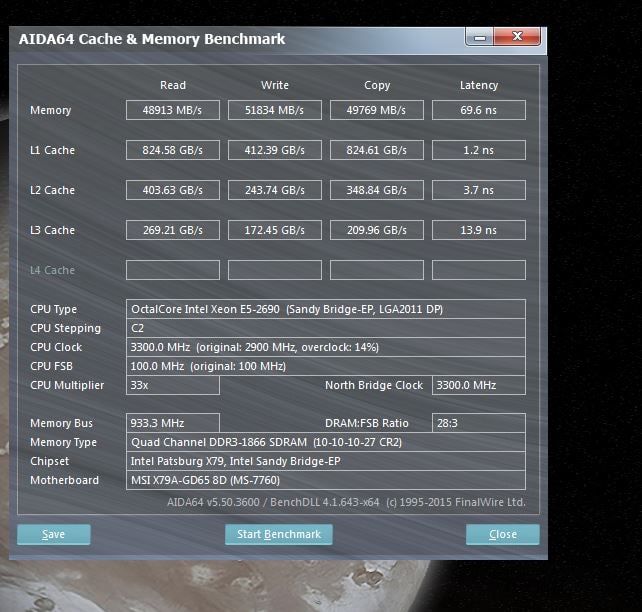Viewport: 642px width, 612px height.
Task: Click the empty L4 Cache copy box
Action: tap(377, 270)
